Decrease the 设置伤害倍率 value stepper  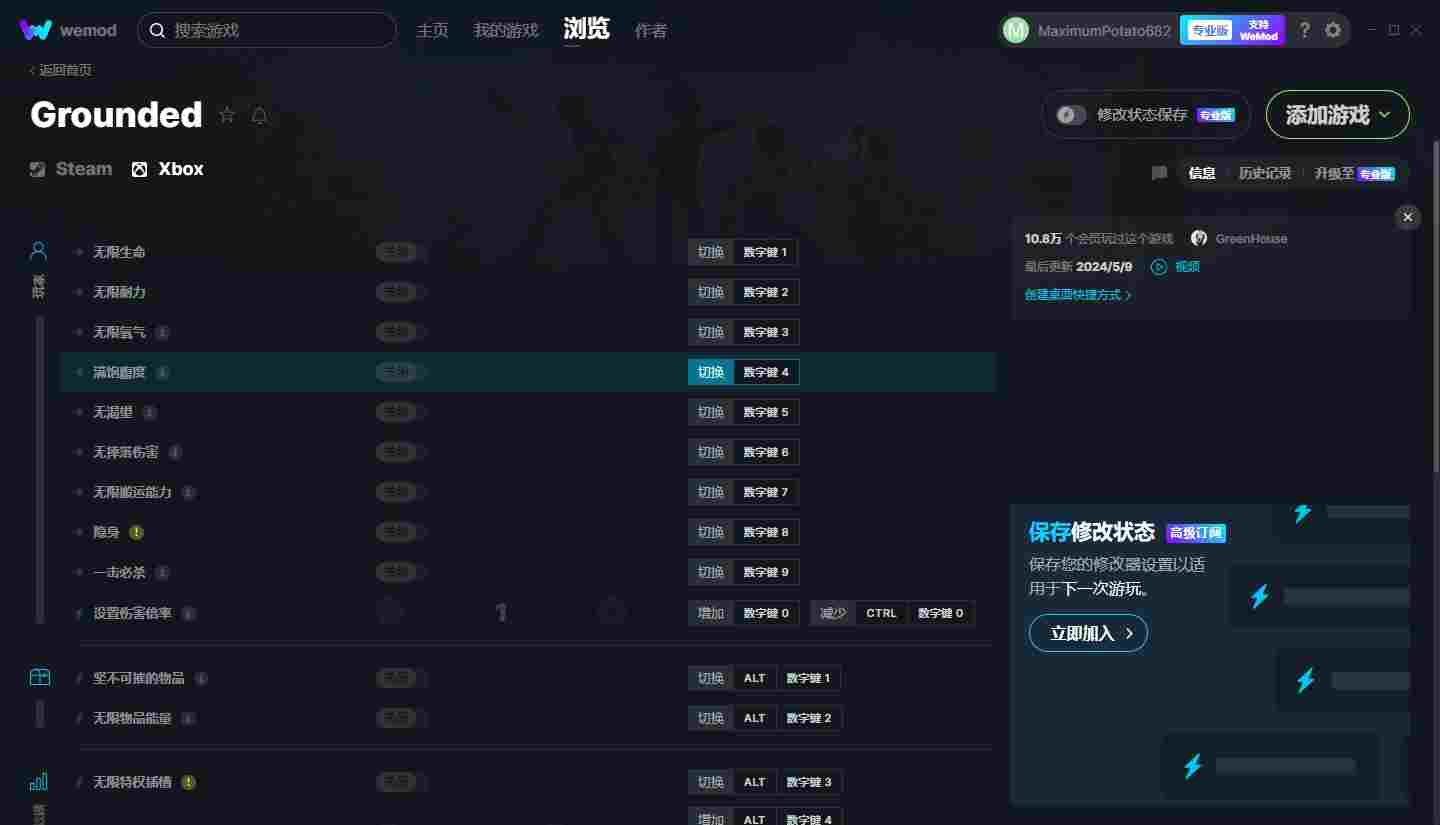click(x=390, y=612)
